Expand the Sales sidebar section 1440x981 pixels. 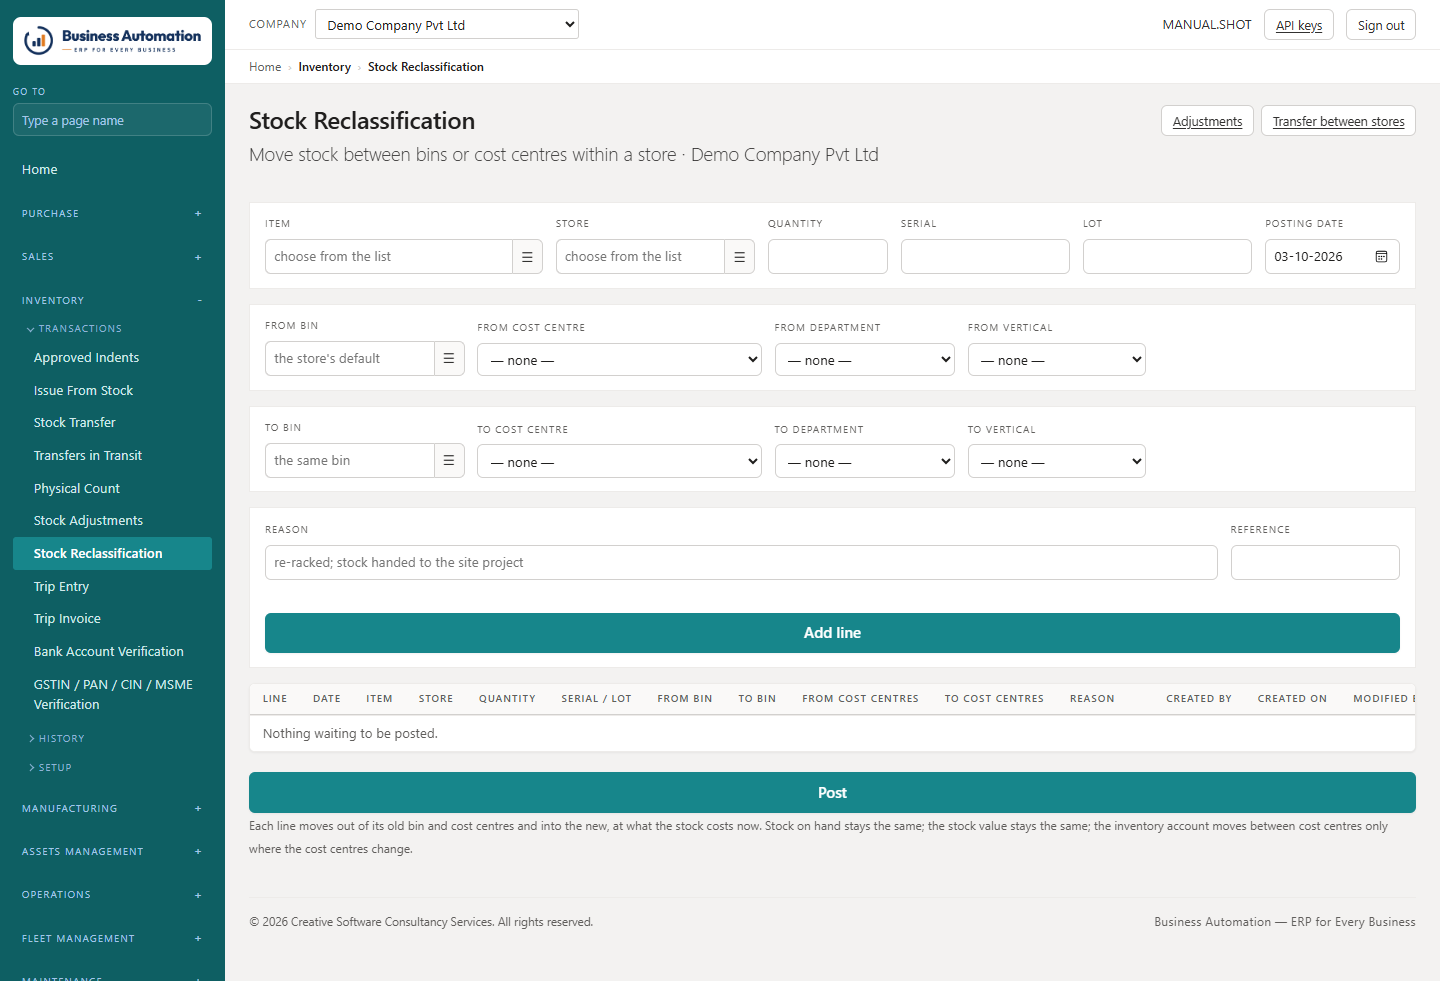(x=112, y=257)
